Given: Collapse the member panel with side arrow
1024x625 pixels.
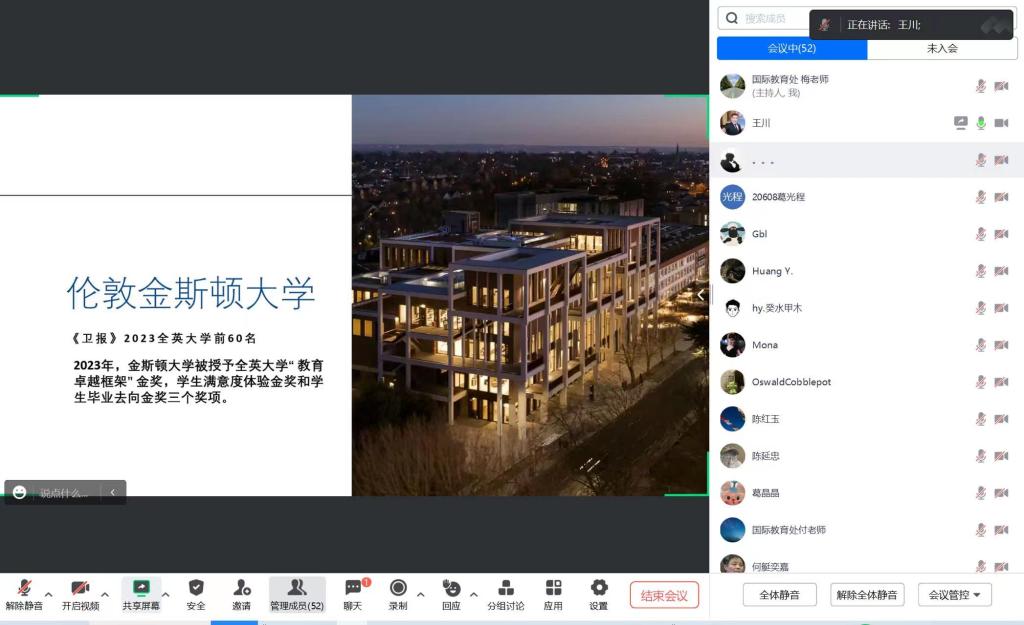Looking at the screenshot, I should (x=701, y=295).
